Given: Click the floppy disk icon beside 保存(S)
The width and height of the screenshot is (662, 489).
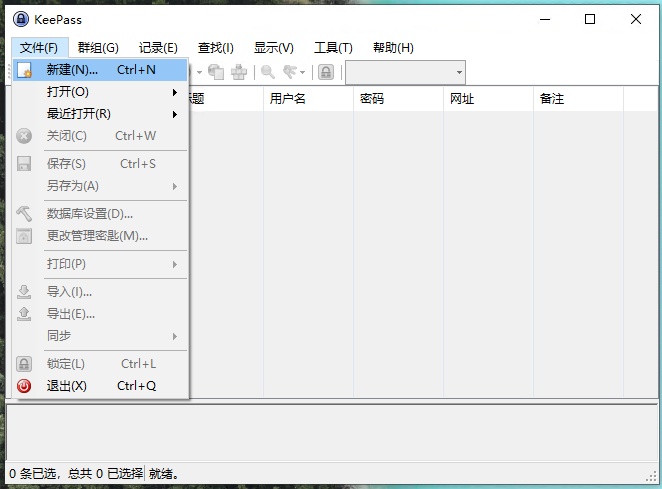Looking at the screenshot, I should click(x=25, y=164).
